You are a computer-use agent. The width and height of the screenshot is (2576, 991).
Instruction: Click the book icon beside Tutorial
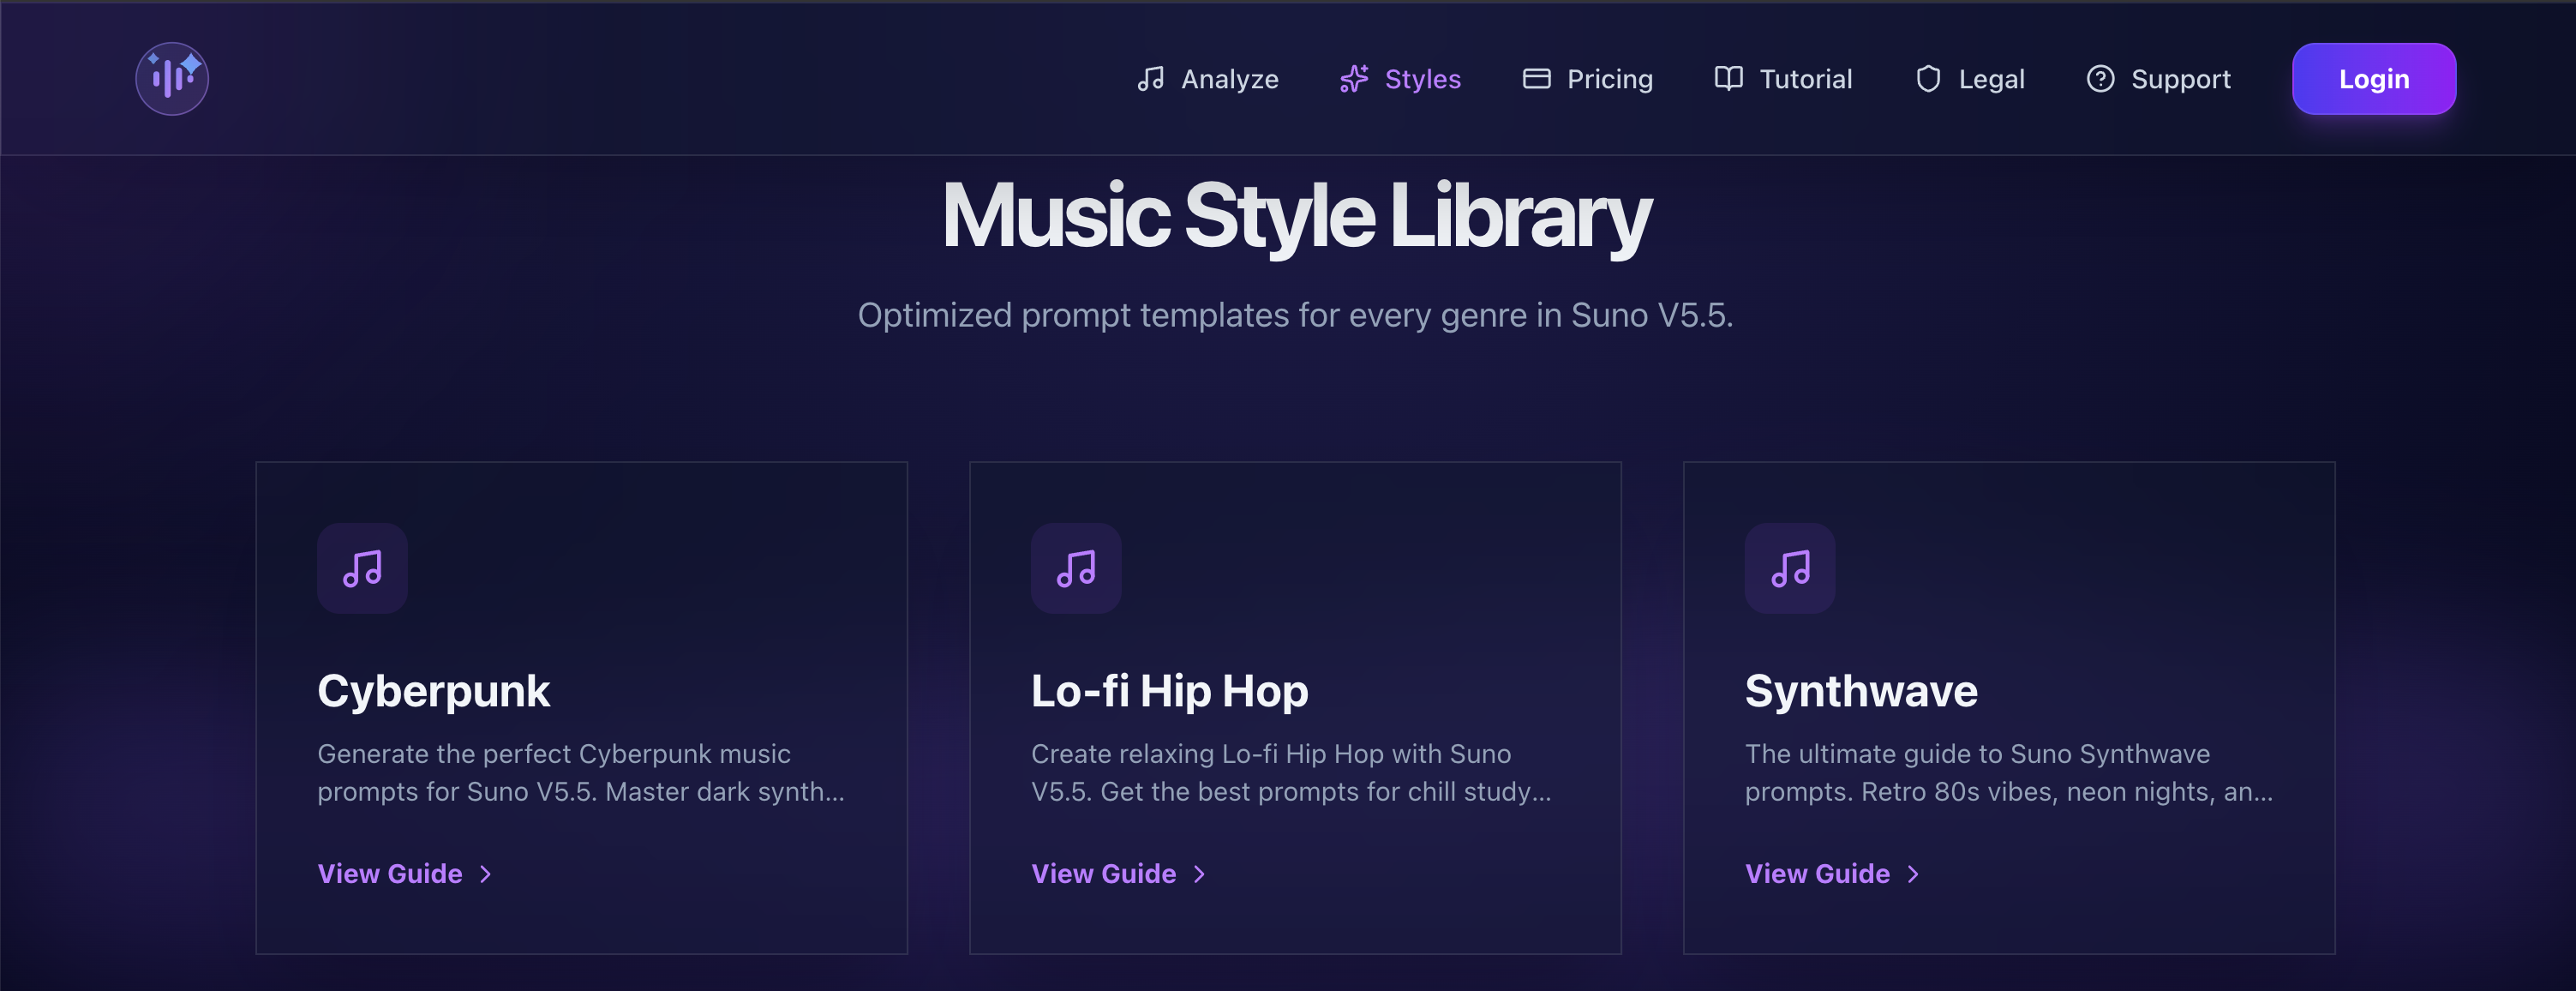[x=1728, y=78]
